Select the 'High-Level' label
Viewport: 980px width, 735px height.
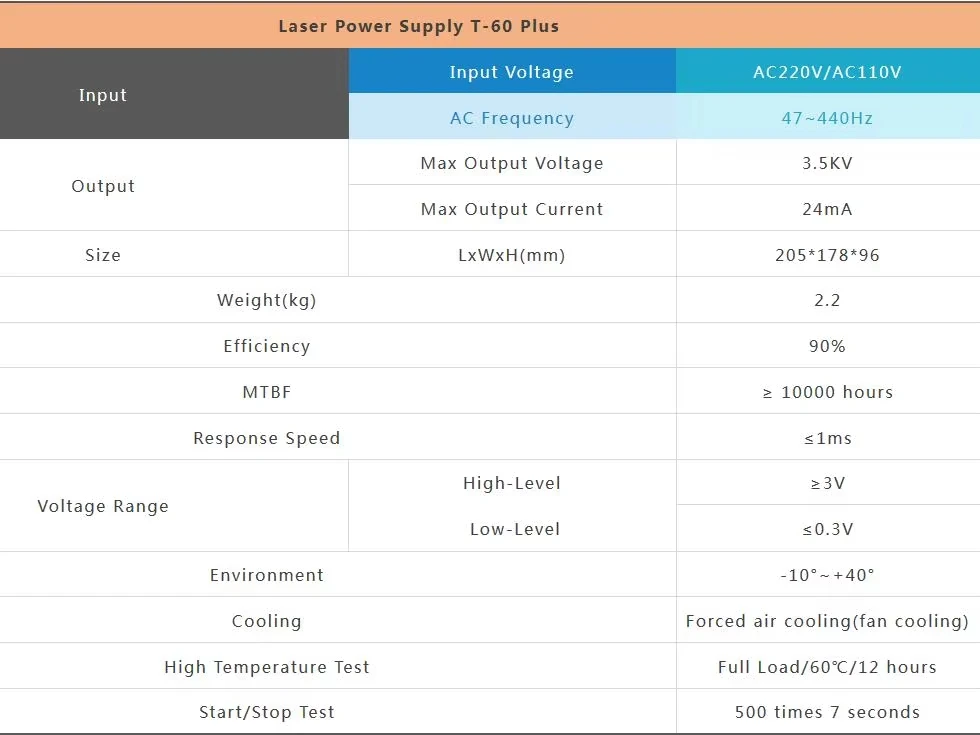pyautogui.click(x=512, y=483)
